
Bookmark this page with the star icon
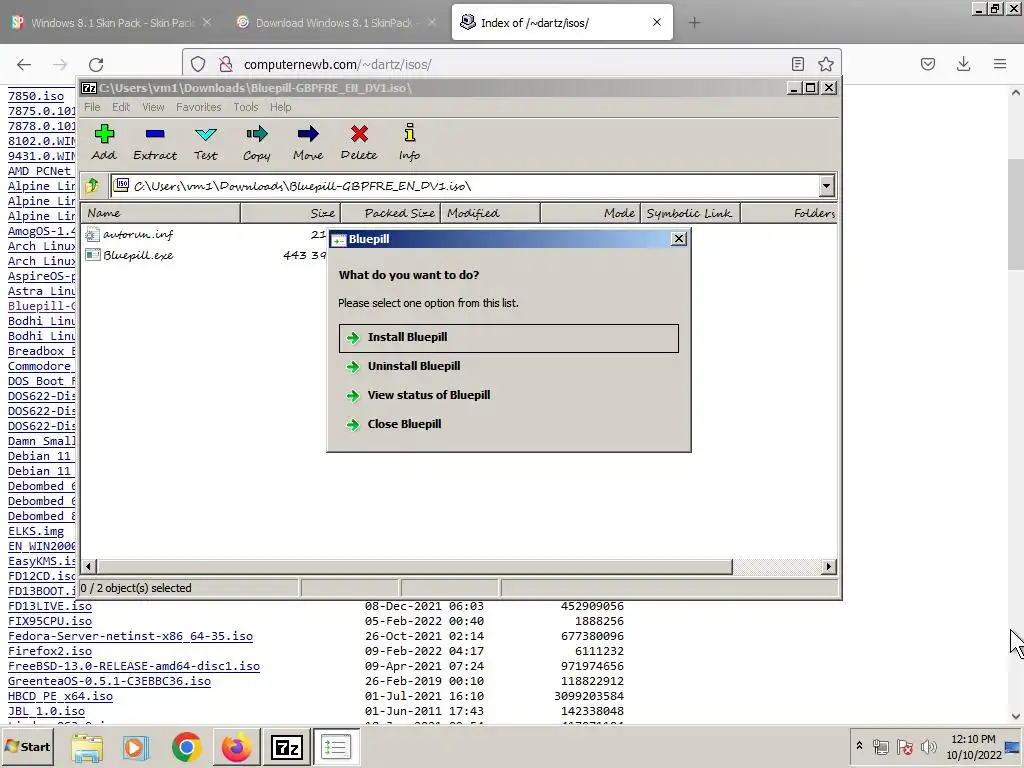[x=825, y=64]
